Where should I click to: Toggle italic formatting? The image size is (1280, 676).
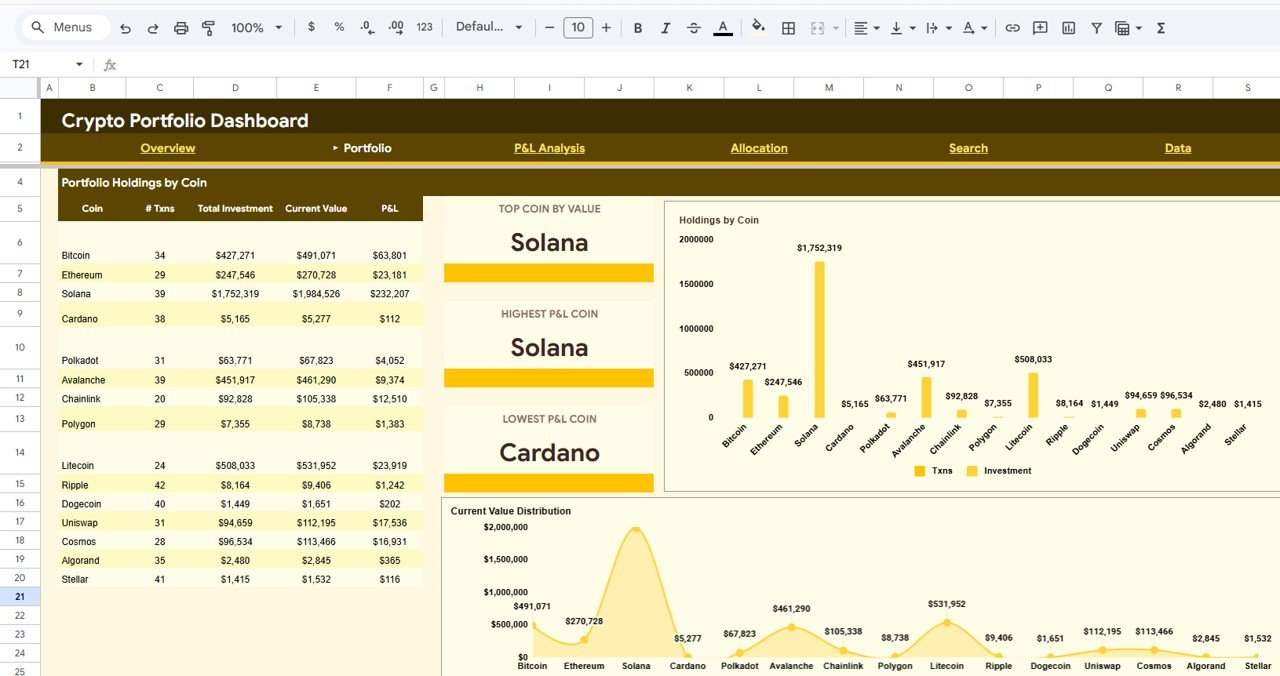coord(665,27)
